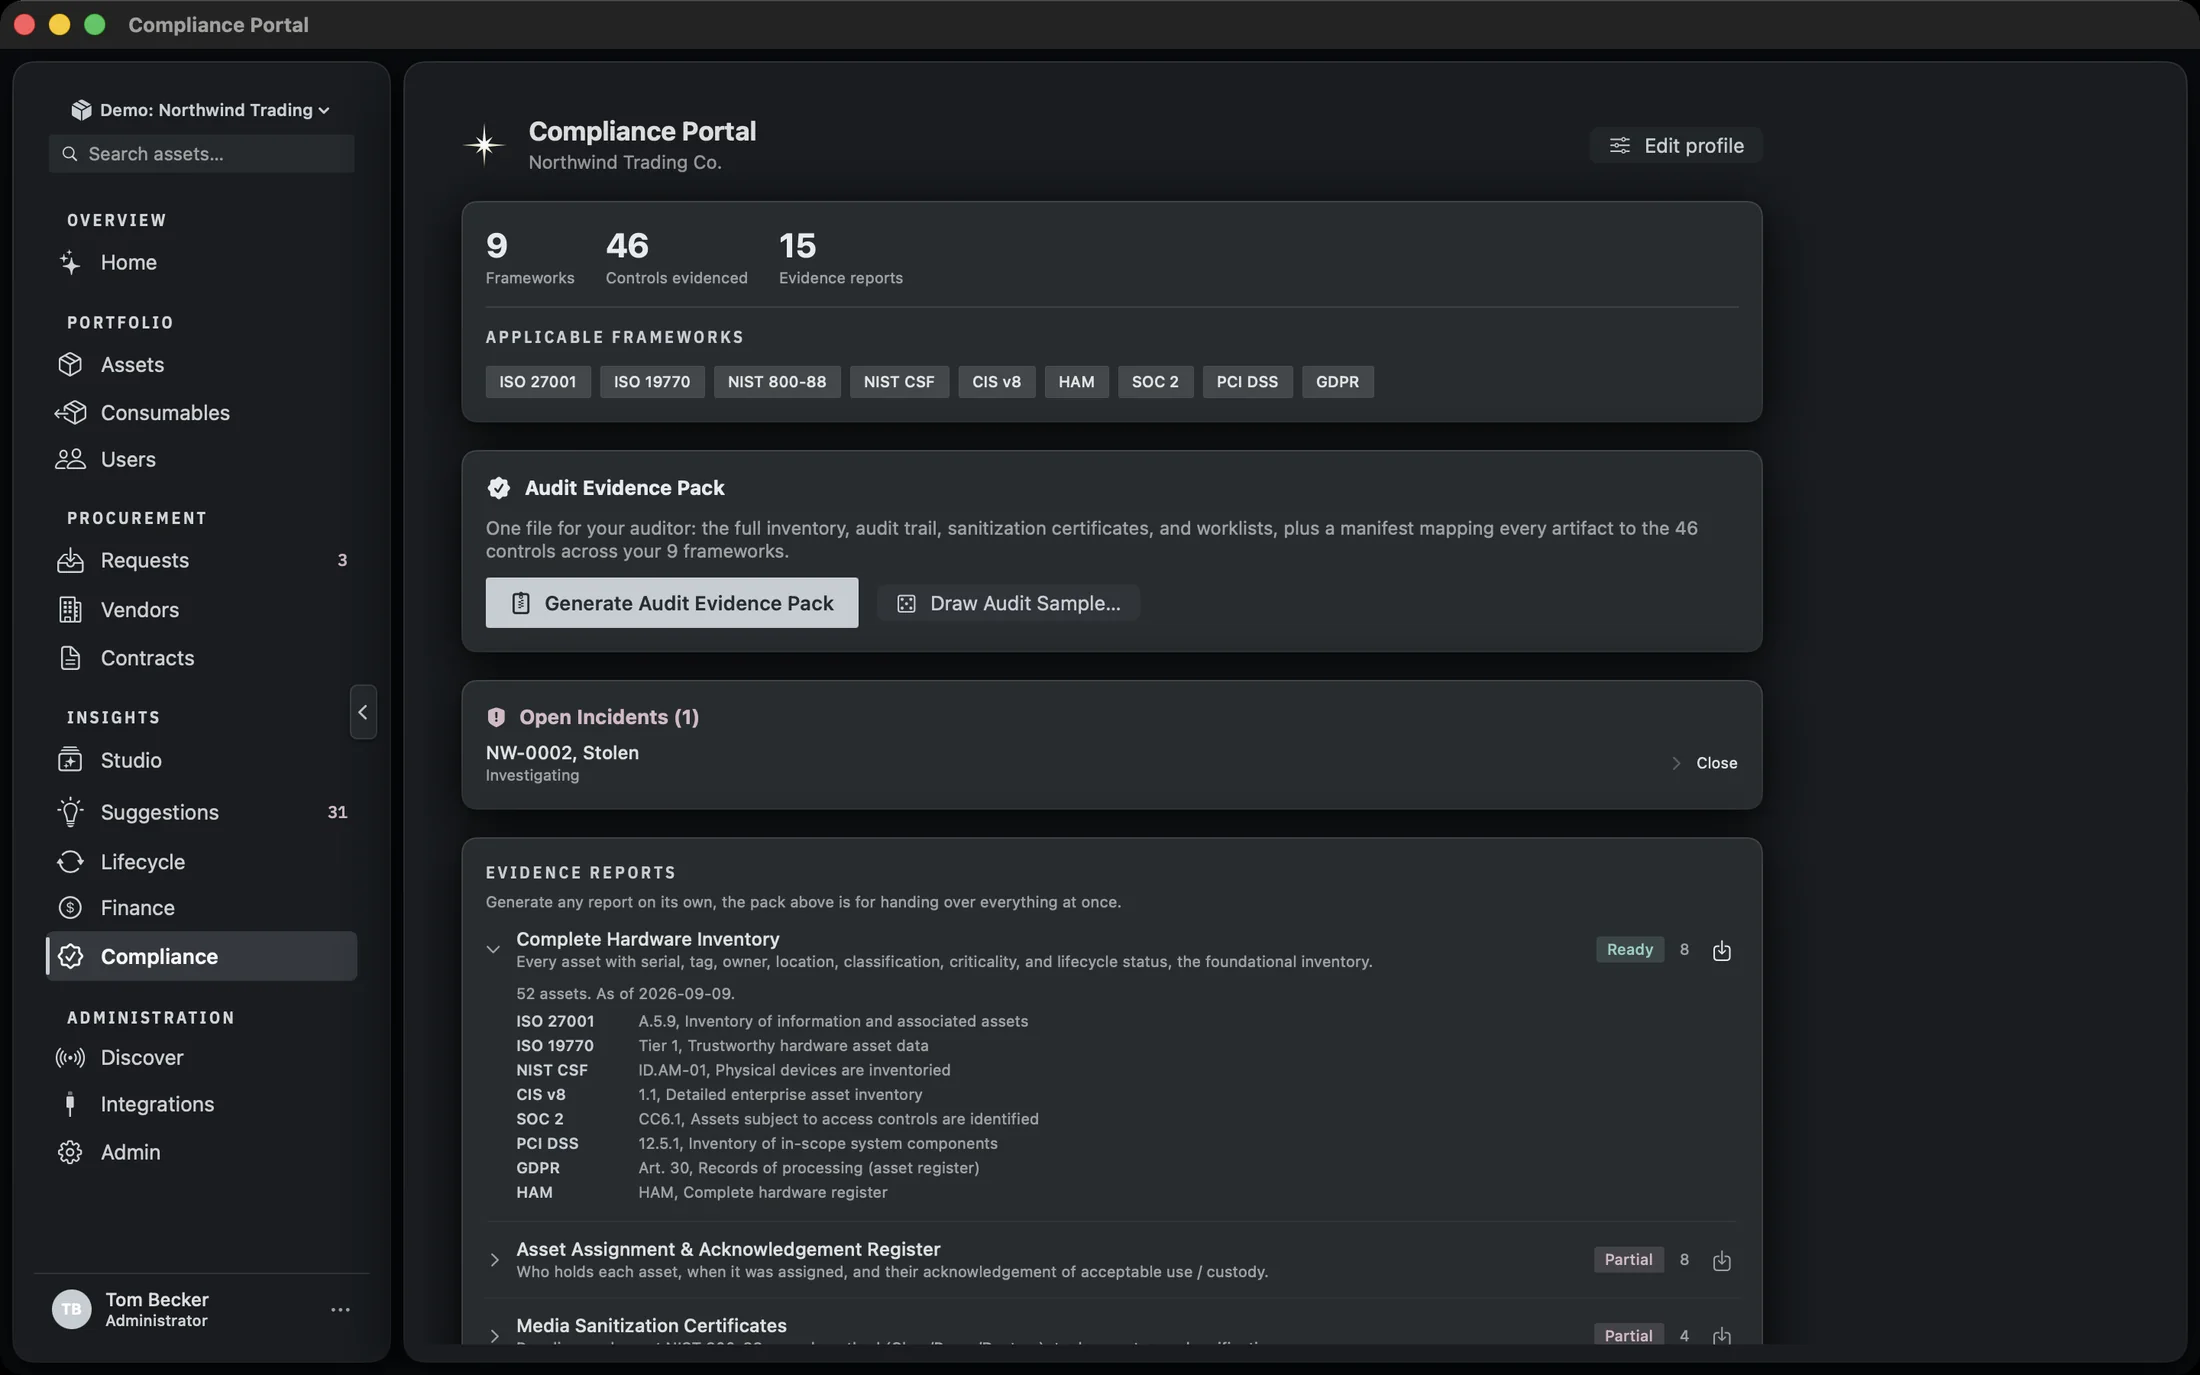Collapse the sidebar with the chevron handle
Screen dimensions: 2200x1375
click(363, 712)
